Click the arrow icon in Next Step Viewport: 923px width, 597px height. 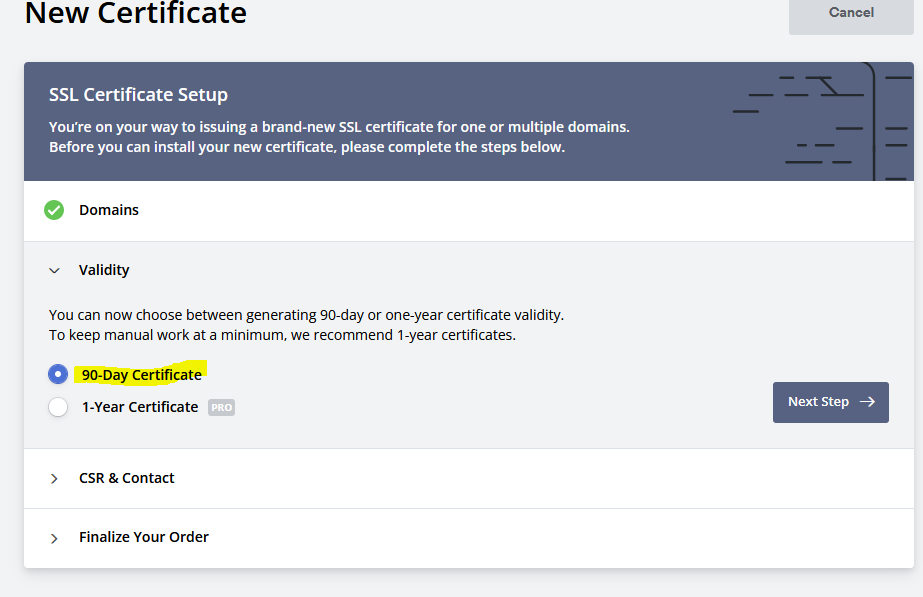867,402
